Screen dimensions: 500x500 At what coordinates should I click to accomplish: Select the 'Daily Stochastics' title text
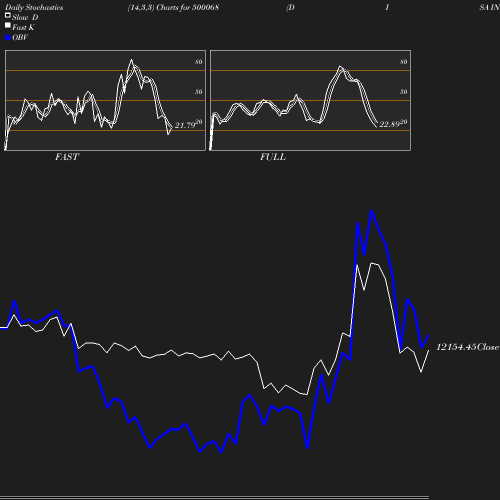(34, 8)
